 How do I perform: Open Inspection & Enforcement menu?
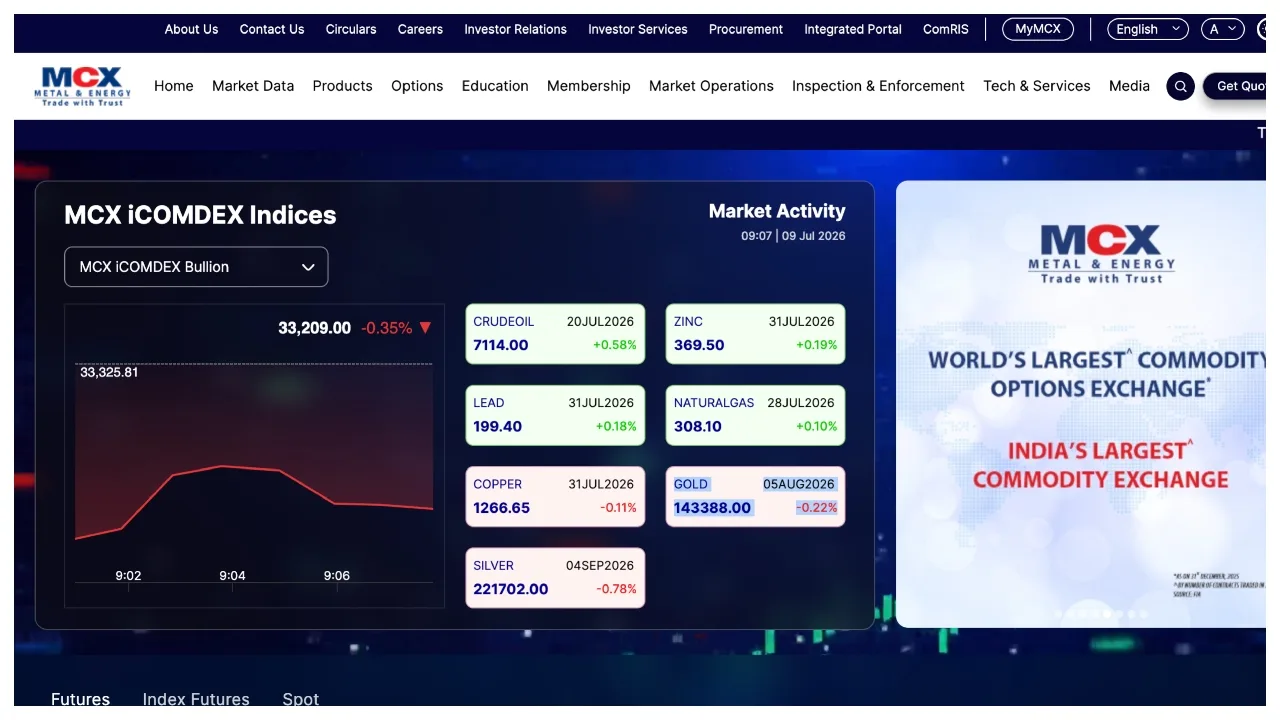(x=878, y=86)
